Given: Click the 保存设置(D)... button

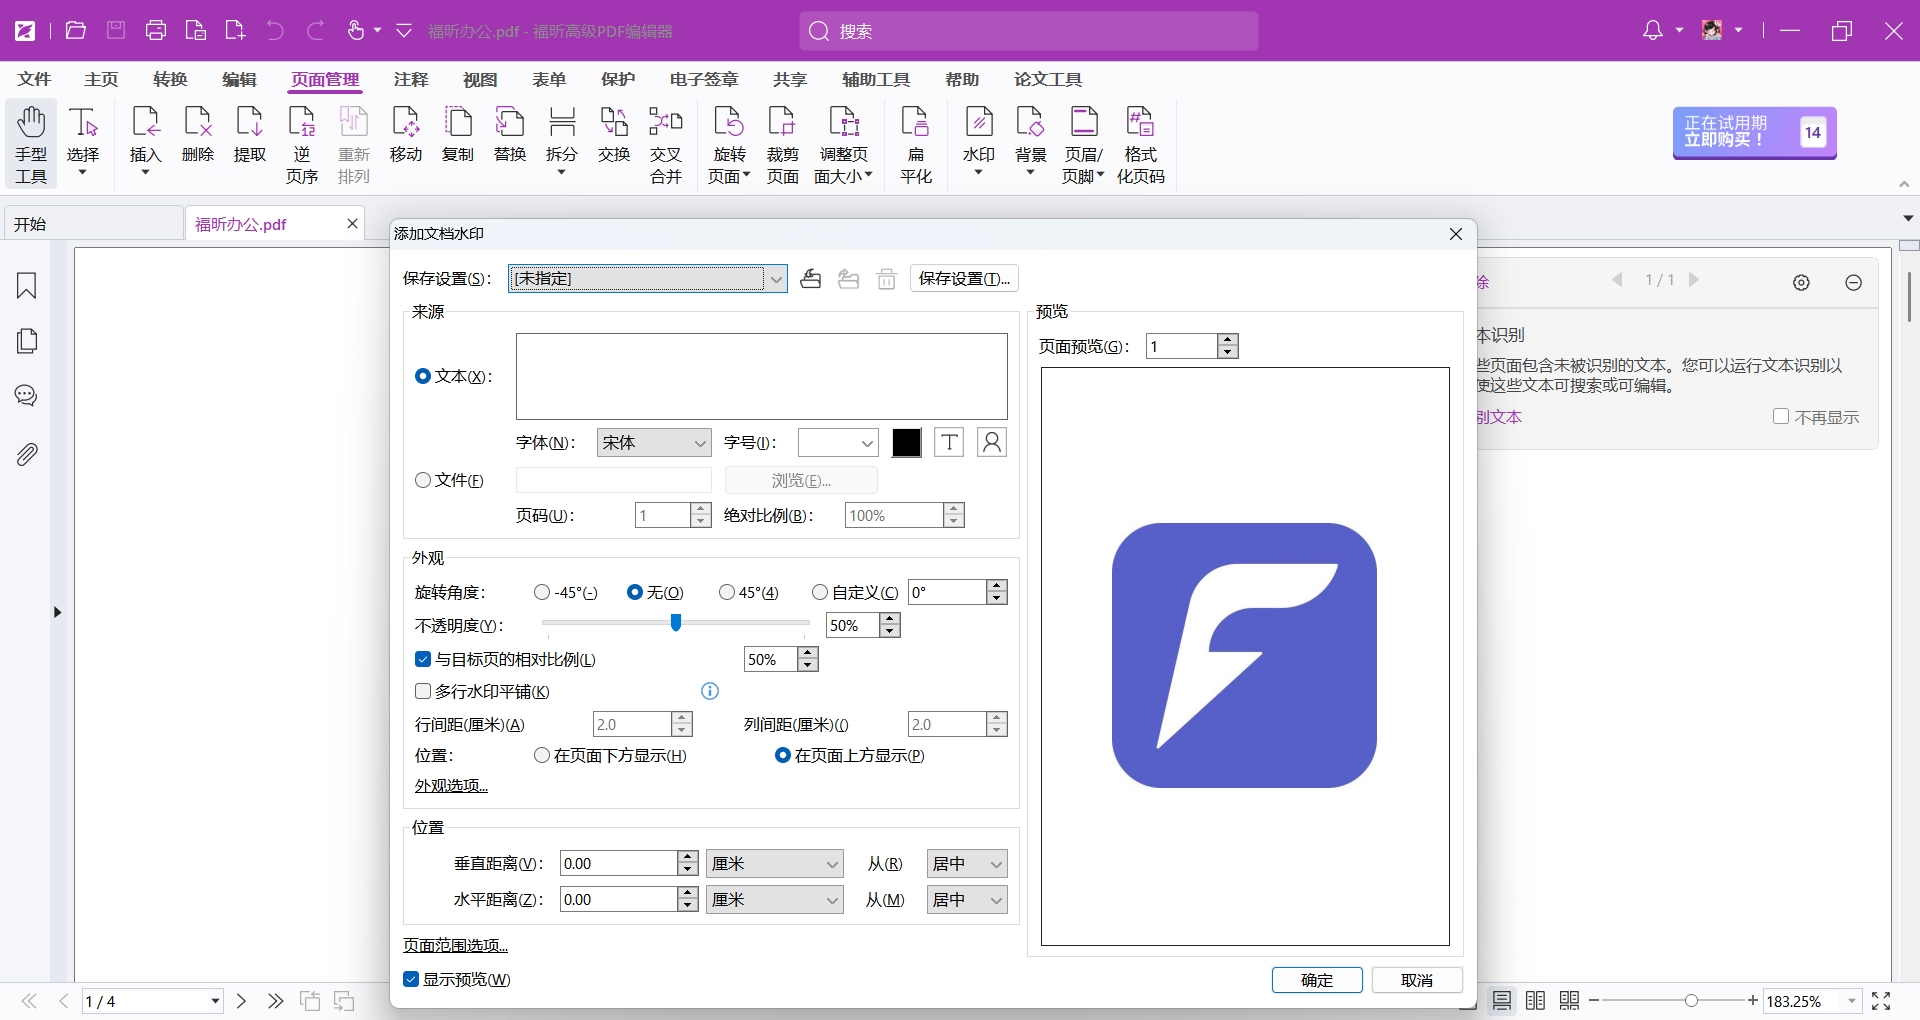Looking at the screenshot, I should click(964, 279).
